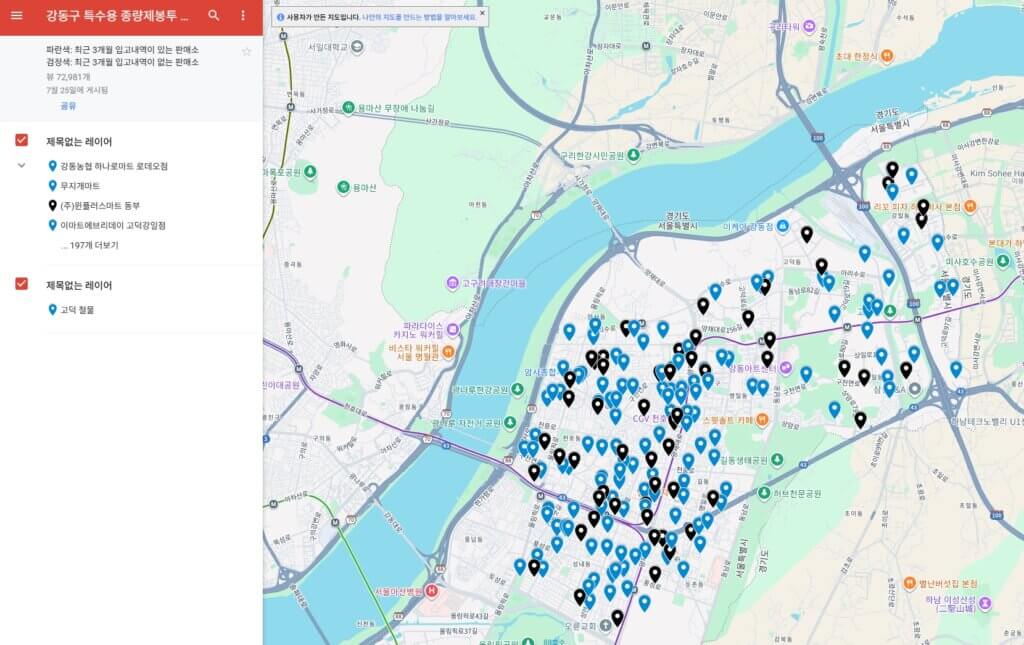Image resolution: width=1024 pixels, height=645 pixels.
Task: Open the hamburger menu in the header
Action: point(16,16)
